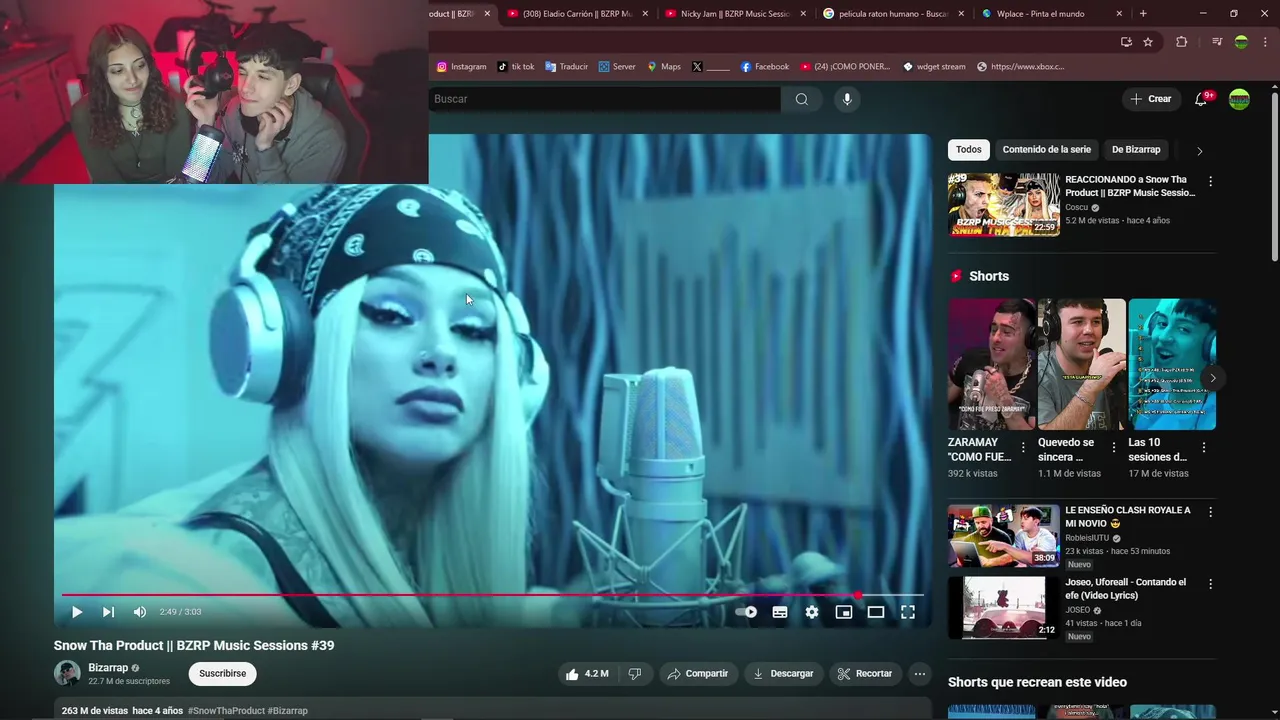Bookmark this page with the star
1280x720 pixels.
click(1148, 42)
